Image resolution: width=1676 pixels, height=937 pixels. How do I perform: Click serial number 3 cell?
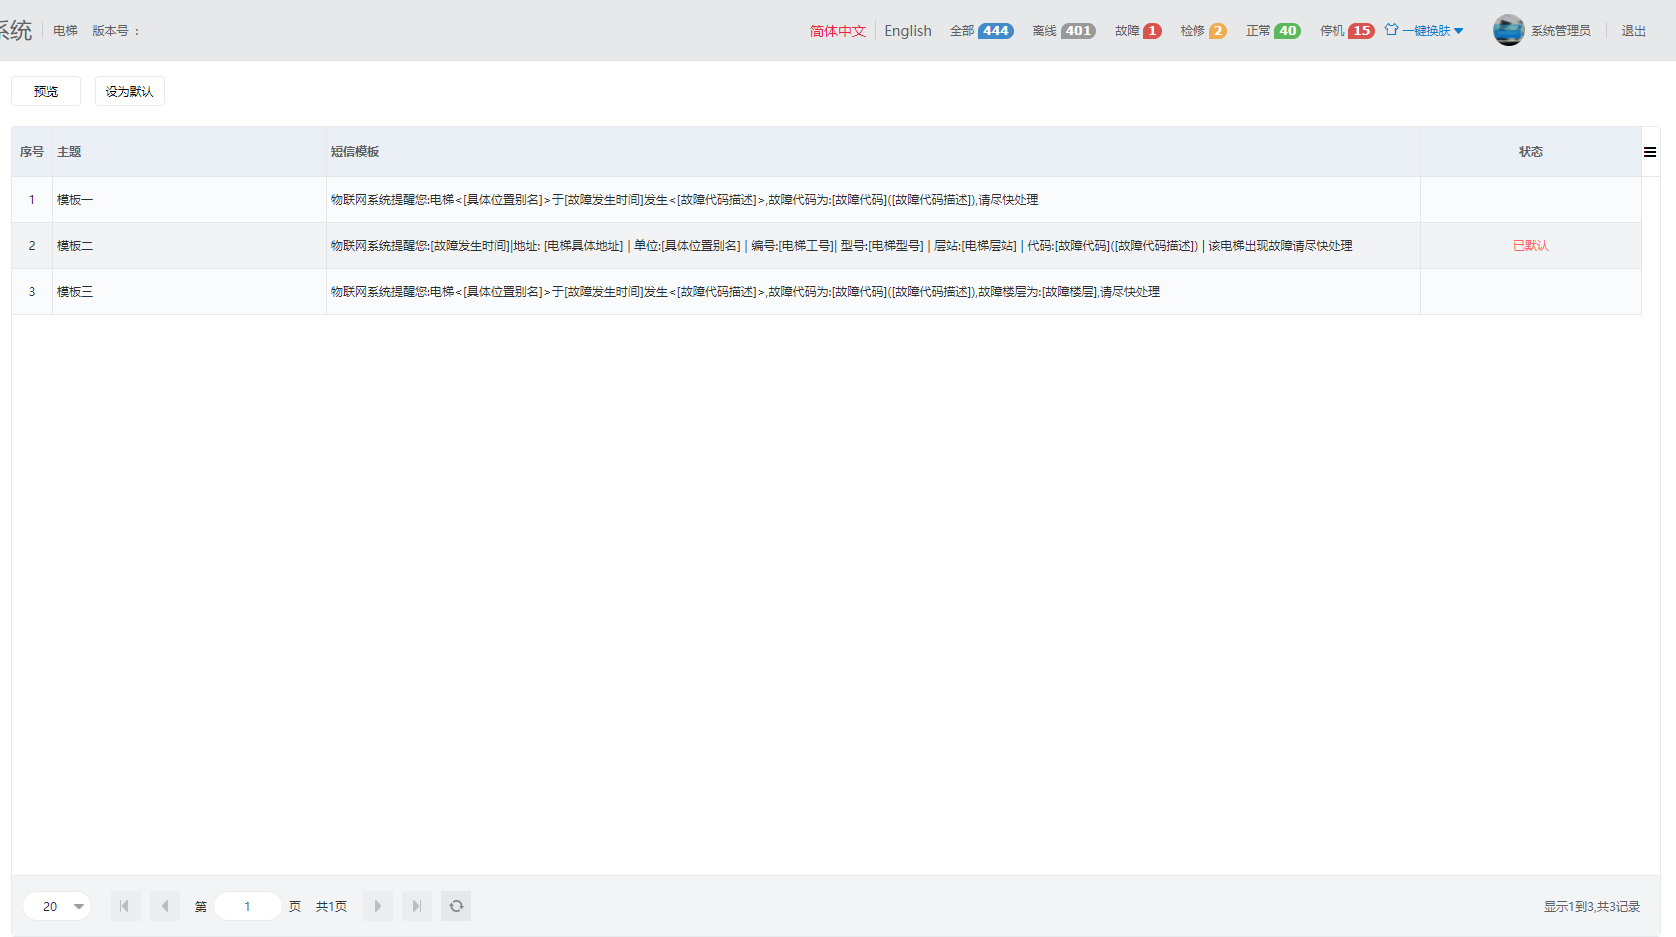[x=32, y=292]
